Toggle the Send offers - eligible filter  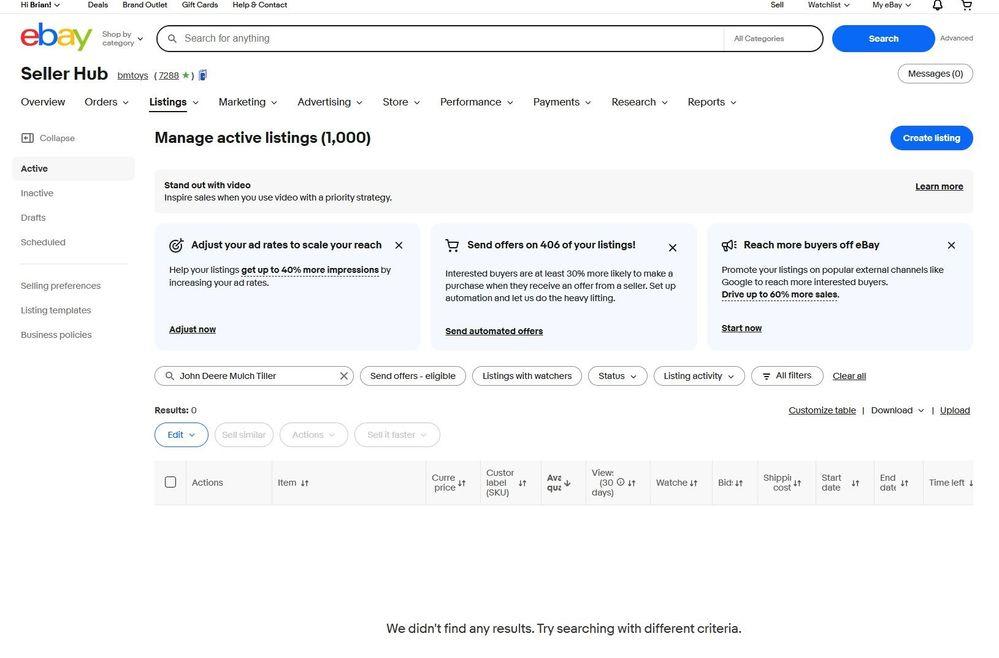[413, 376]
